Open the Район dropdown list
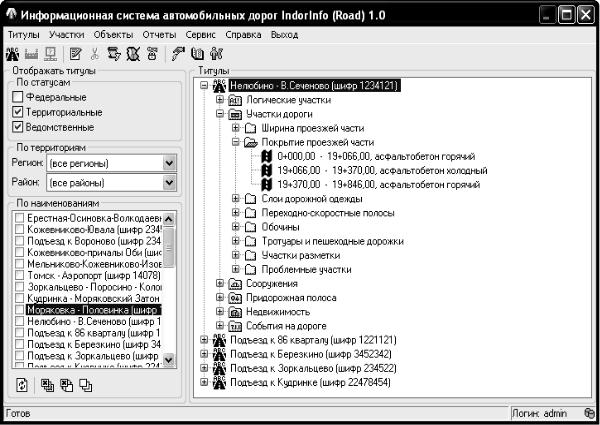The image size is (600, 425). (x=167, y=183)
